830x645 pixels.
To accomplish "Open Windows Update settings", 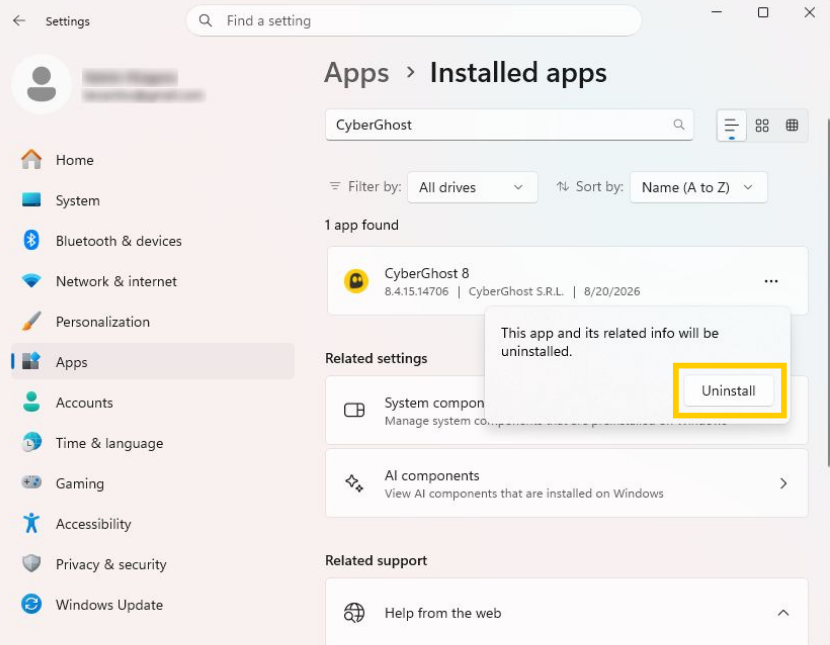I will point(152,605).
